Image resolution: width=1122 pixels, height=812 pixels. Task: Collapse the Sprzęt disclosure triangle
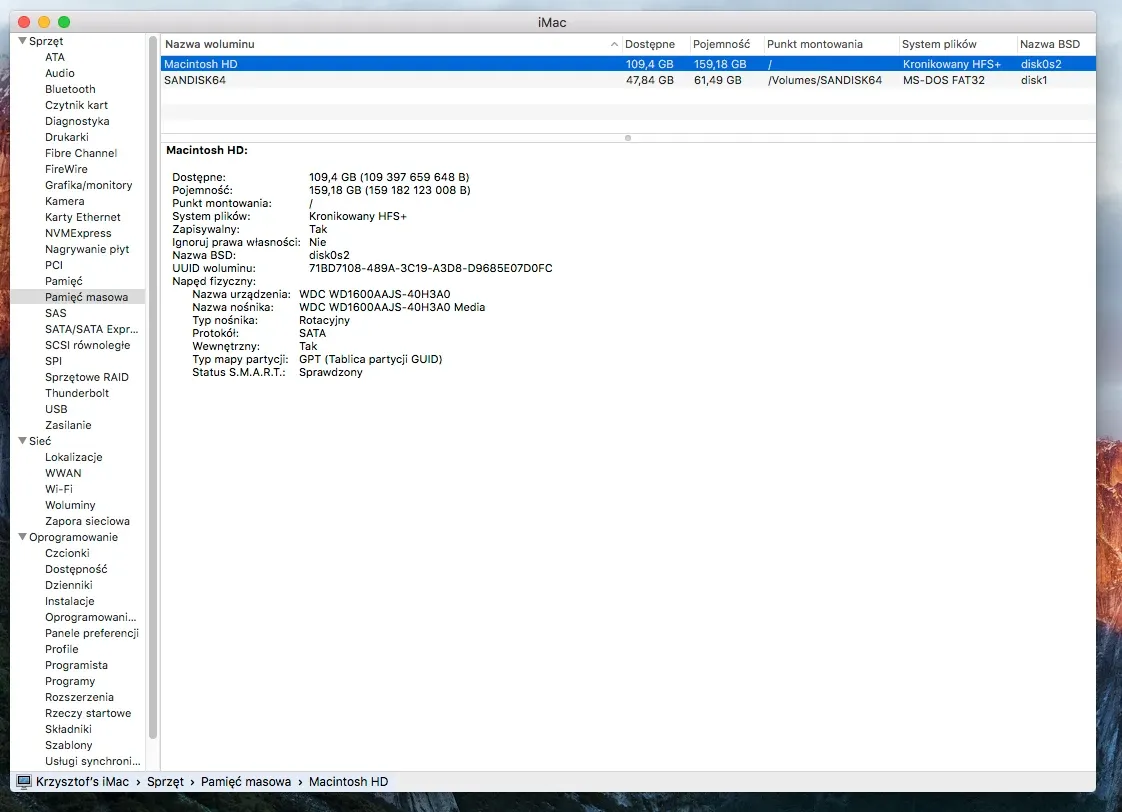tap(22, 41)
